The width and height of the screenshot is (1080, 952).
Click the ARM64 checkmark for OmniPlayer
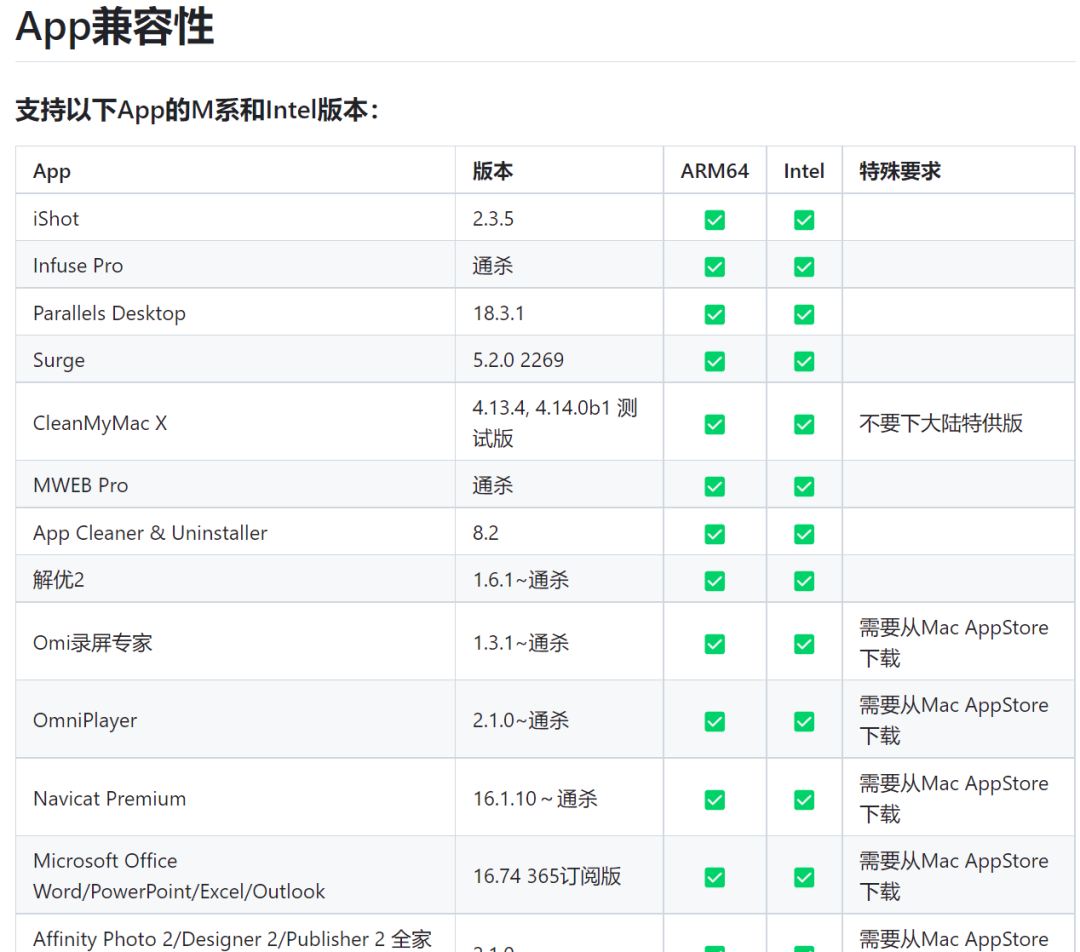[x=714, y=721]
